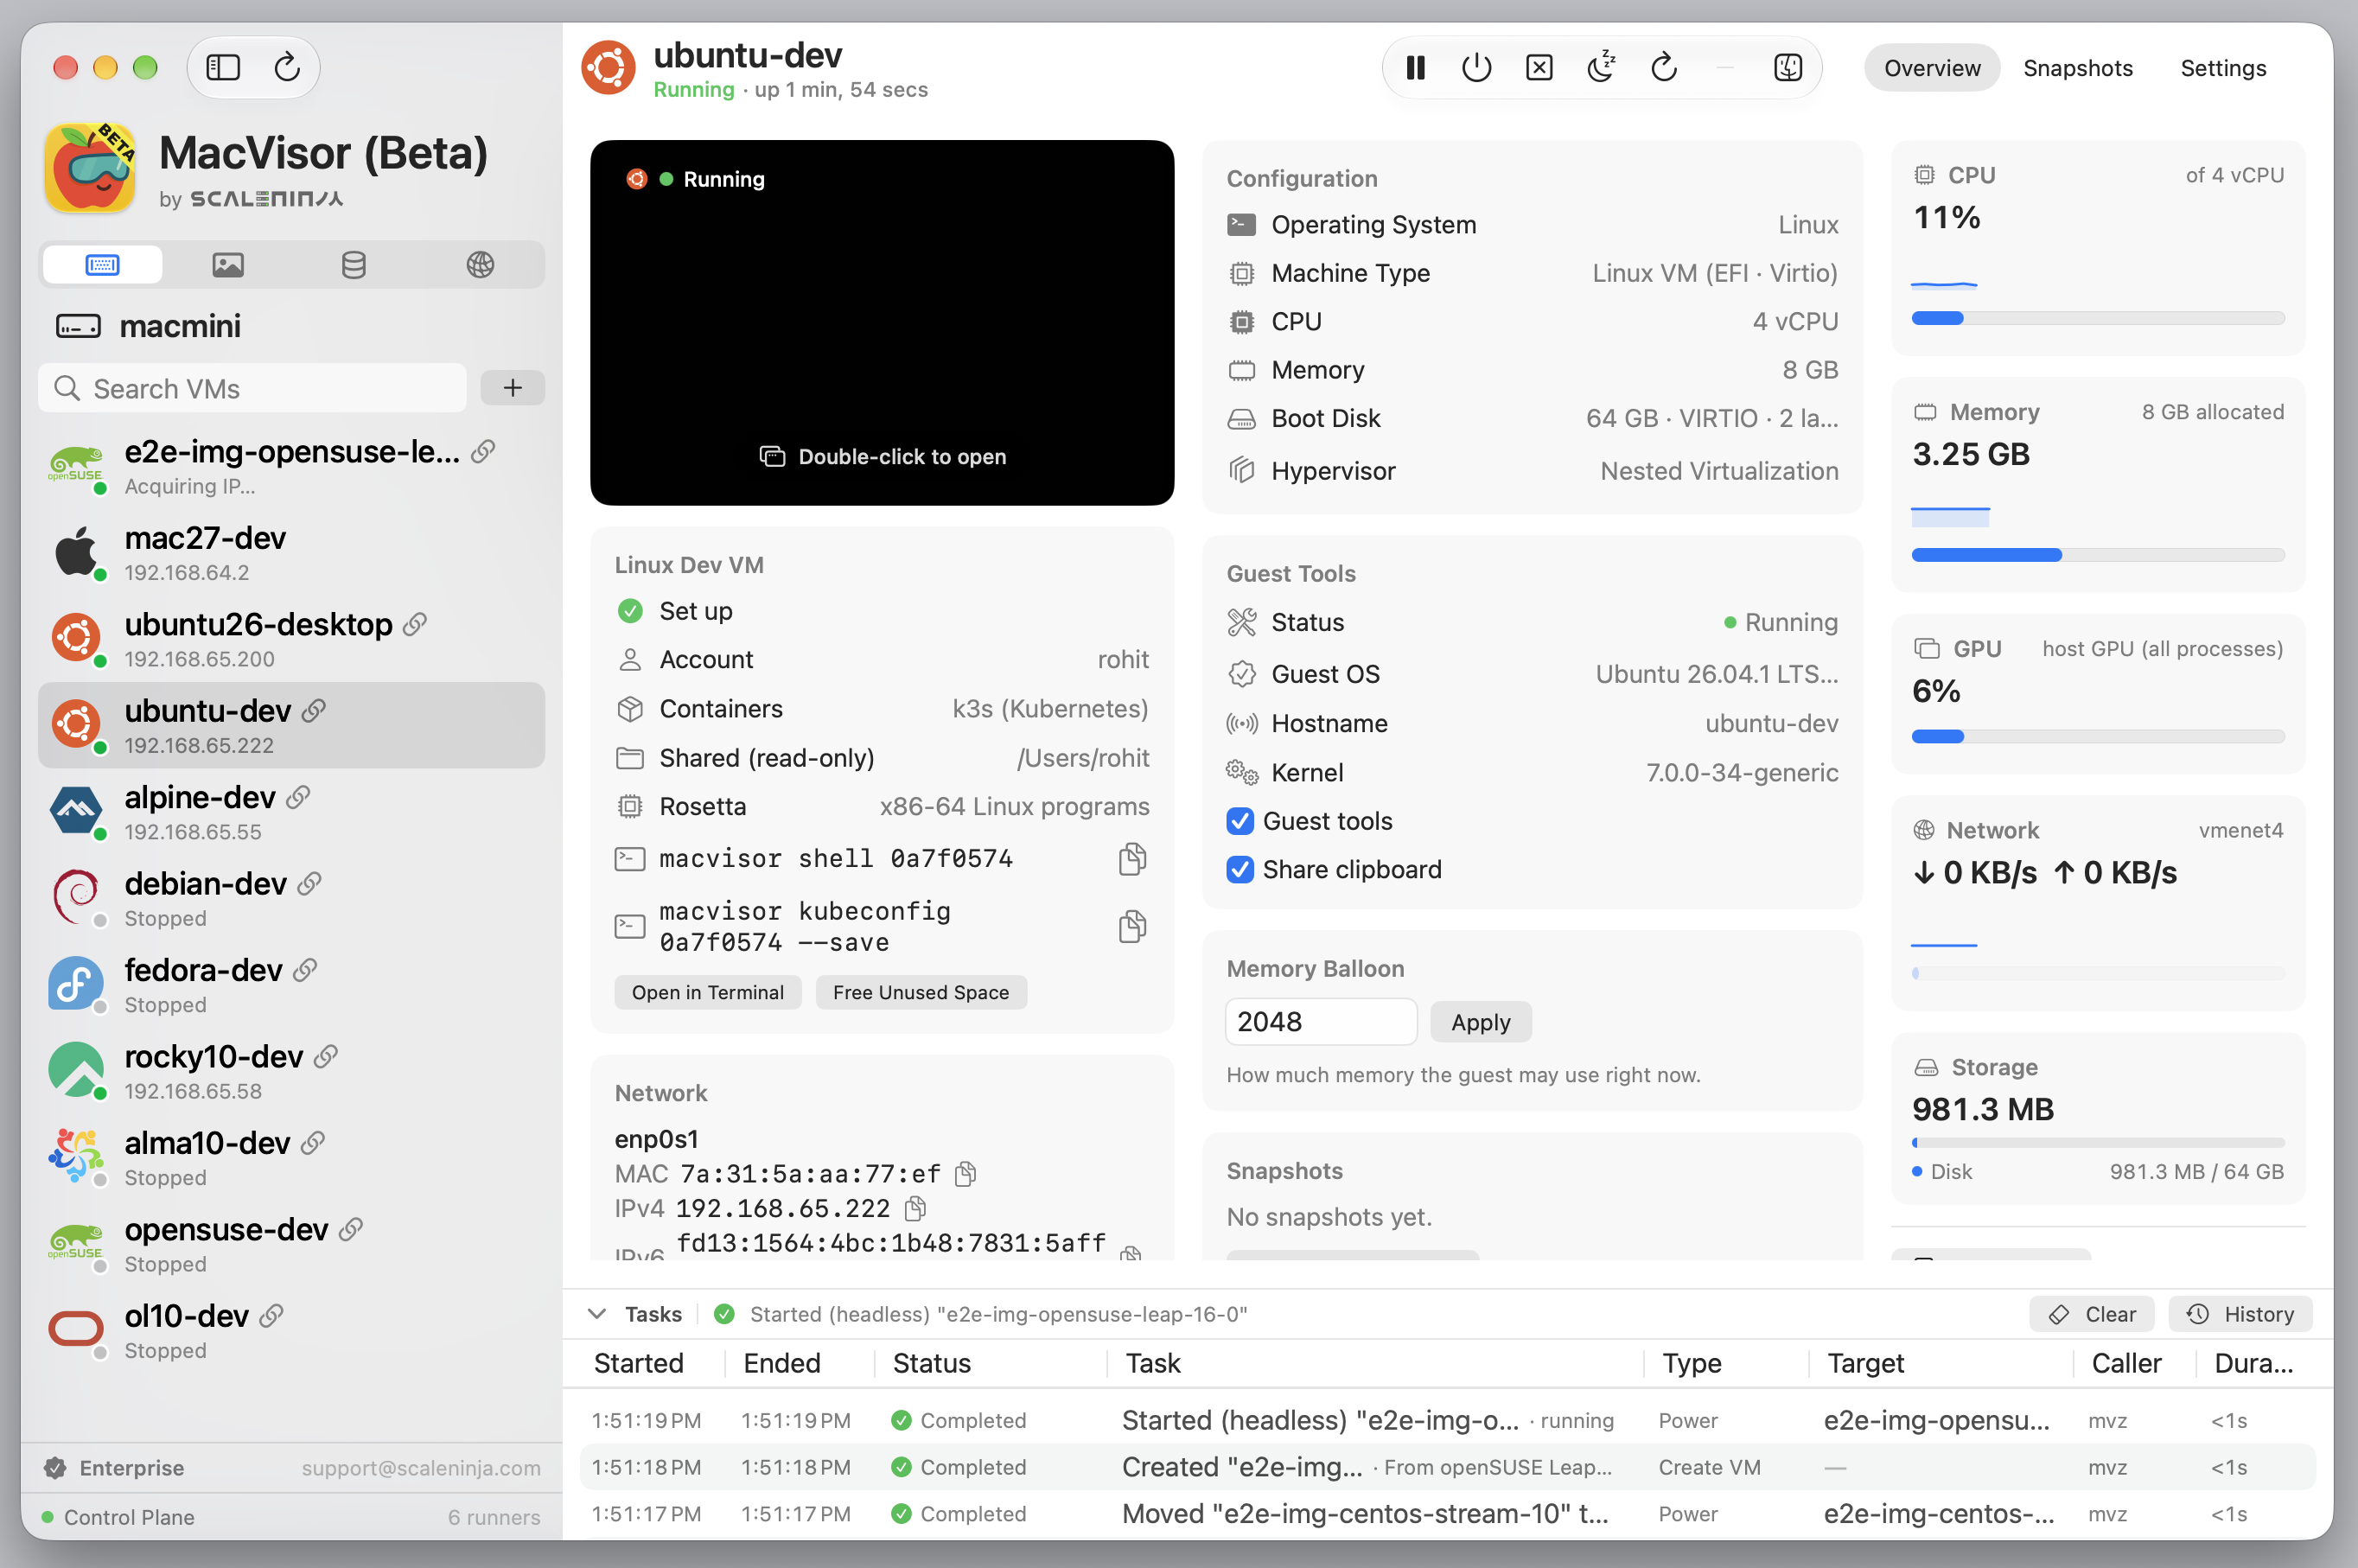Copy the macvisor kubeconfig command
Screen dimensions: 2358x1568
[x=1132, y=926]
